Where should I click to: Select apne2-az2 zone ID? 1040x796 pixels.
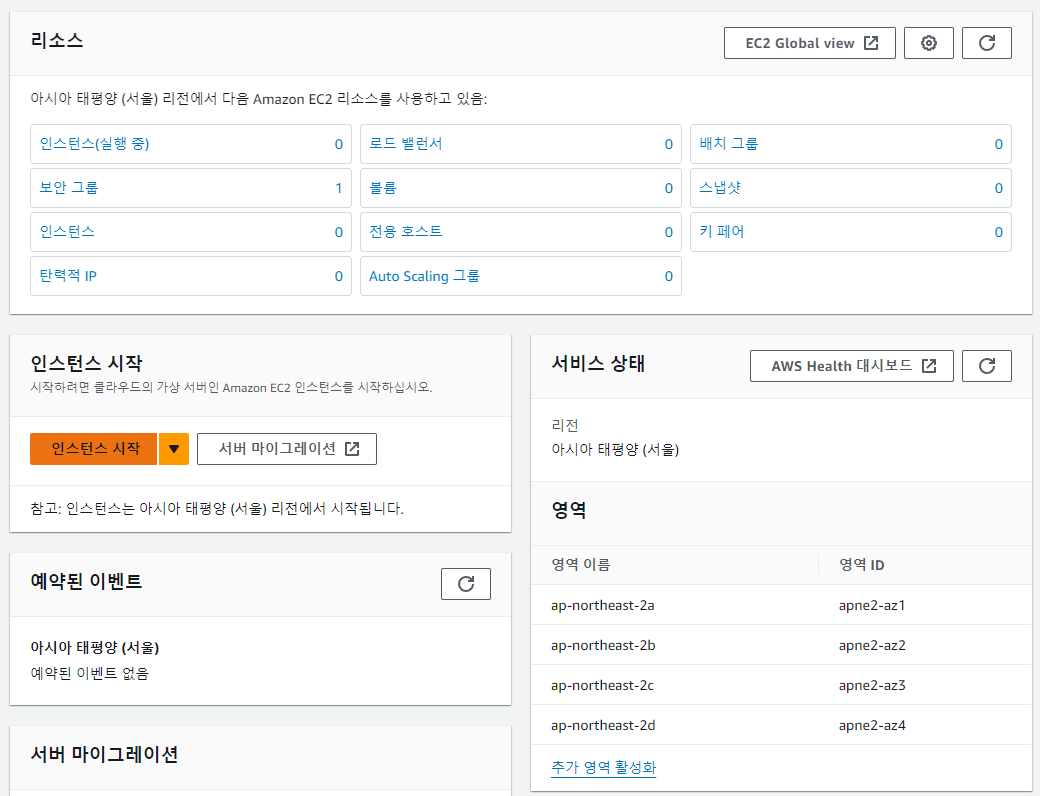[x=872, y=645]
